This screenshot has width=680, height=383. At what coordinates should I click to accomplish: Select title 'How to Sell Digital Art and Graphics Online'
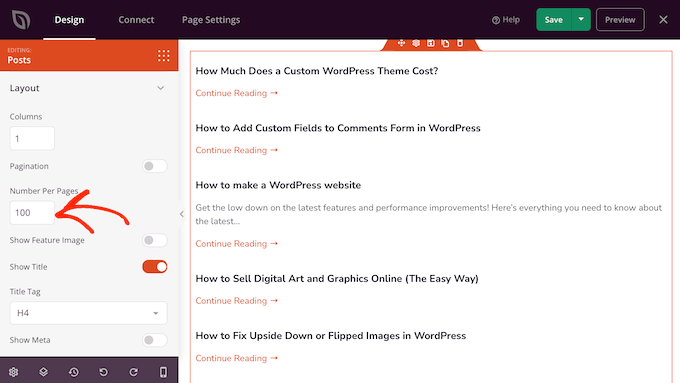pyautogui.click(x=337, y=278)
